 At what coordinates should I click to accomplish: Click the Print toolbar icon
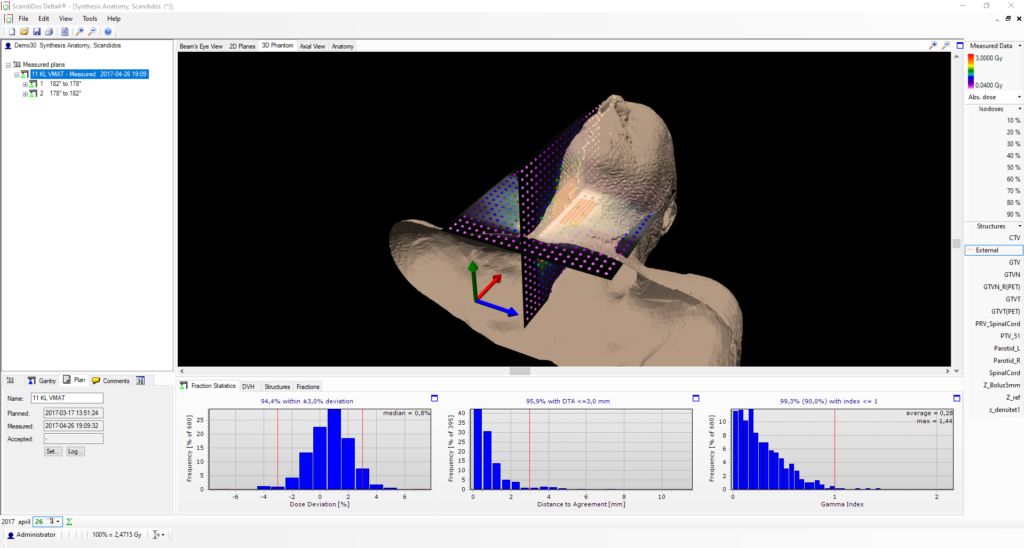click(49, 32)
